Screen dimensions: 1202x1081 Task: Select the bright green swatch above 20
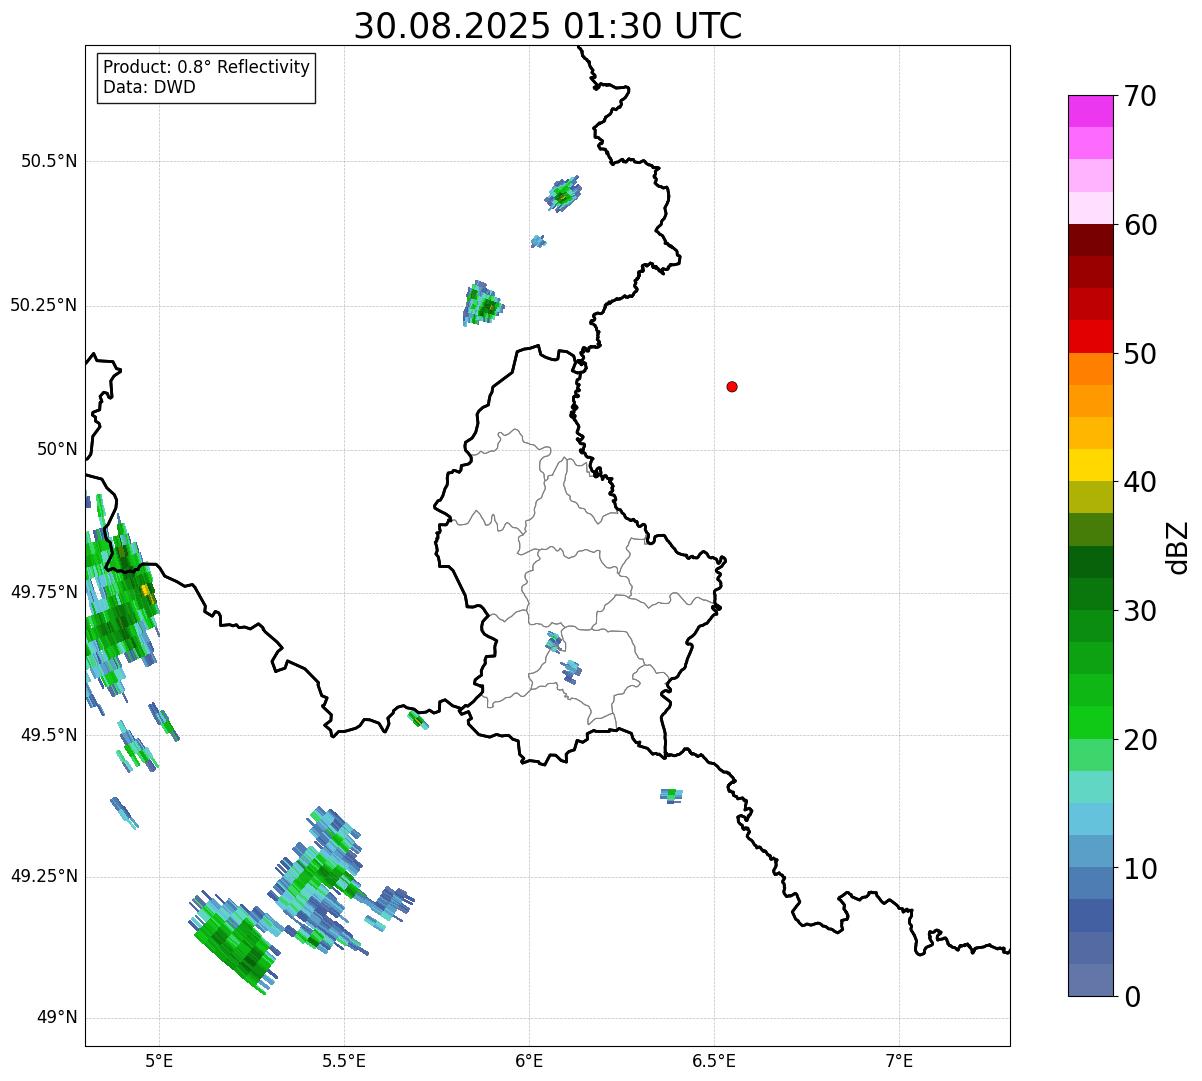[1090, 723]
